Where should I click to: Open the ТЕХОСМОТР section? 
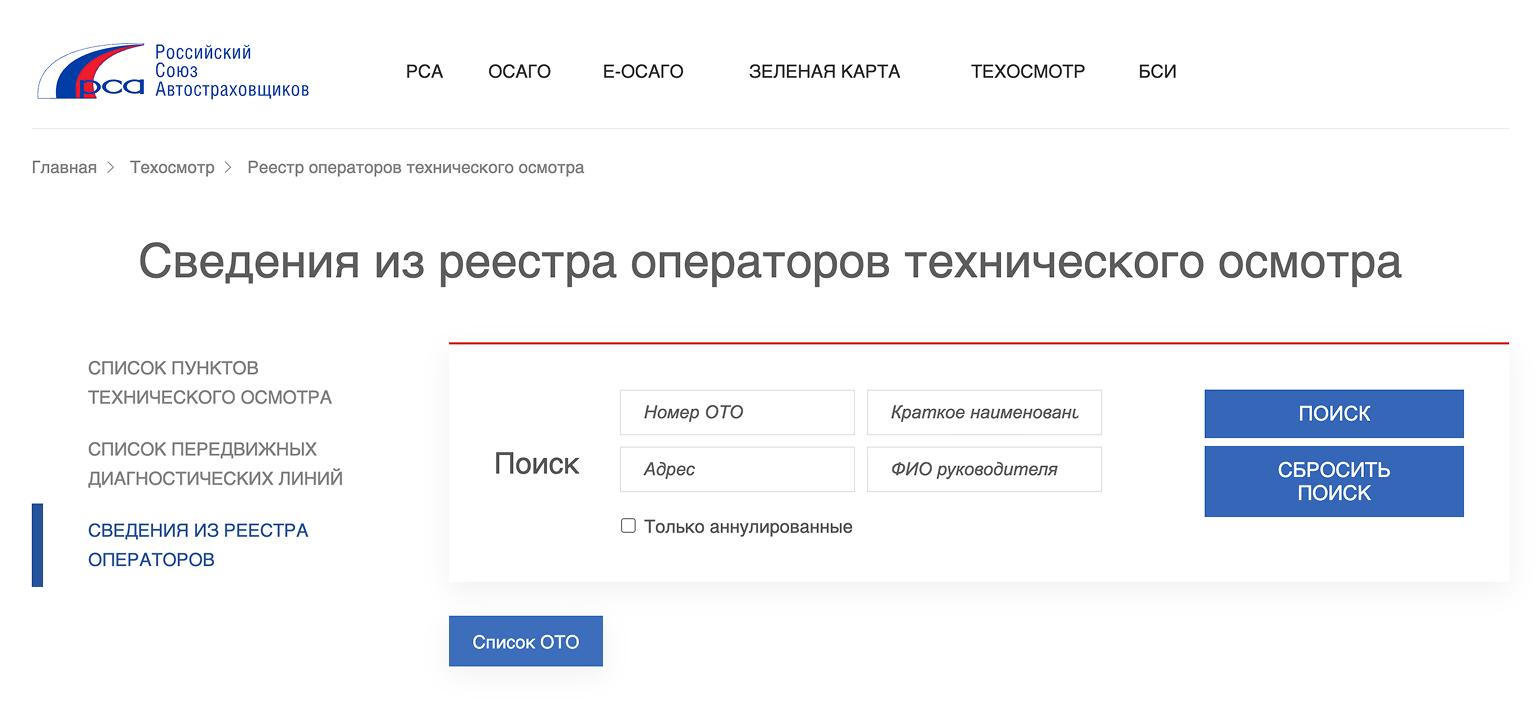click(1028, 71)
